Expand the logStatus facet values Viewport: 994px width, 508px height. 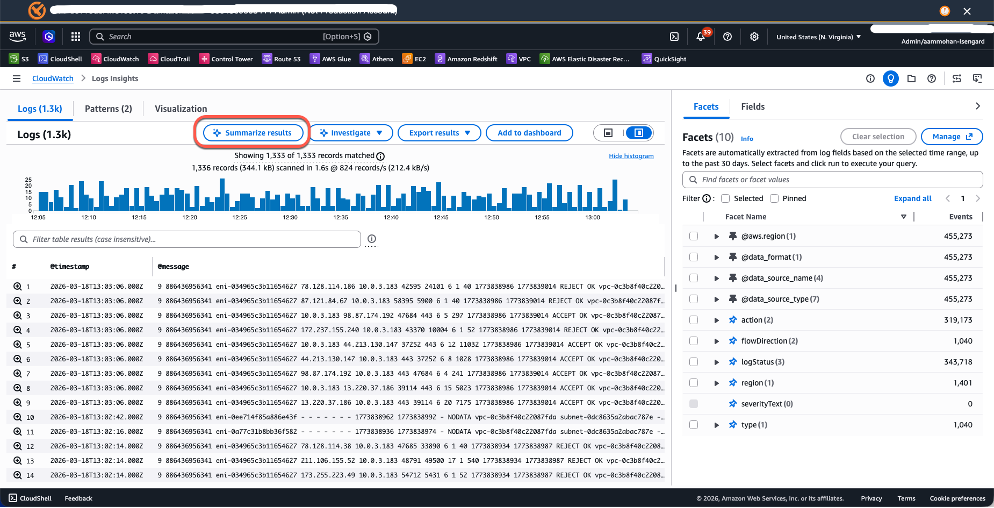click(x=716, y=361)
